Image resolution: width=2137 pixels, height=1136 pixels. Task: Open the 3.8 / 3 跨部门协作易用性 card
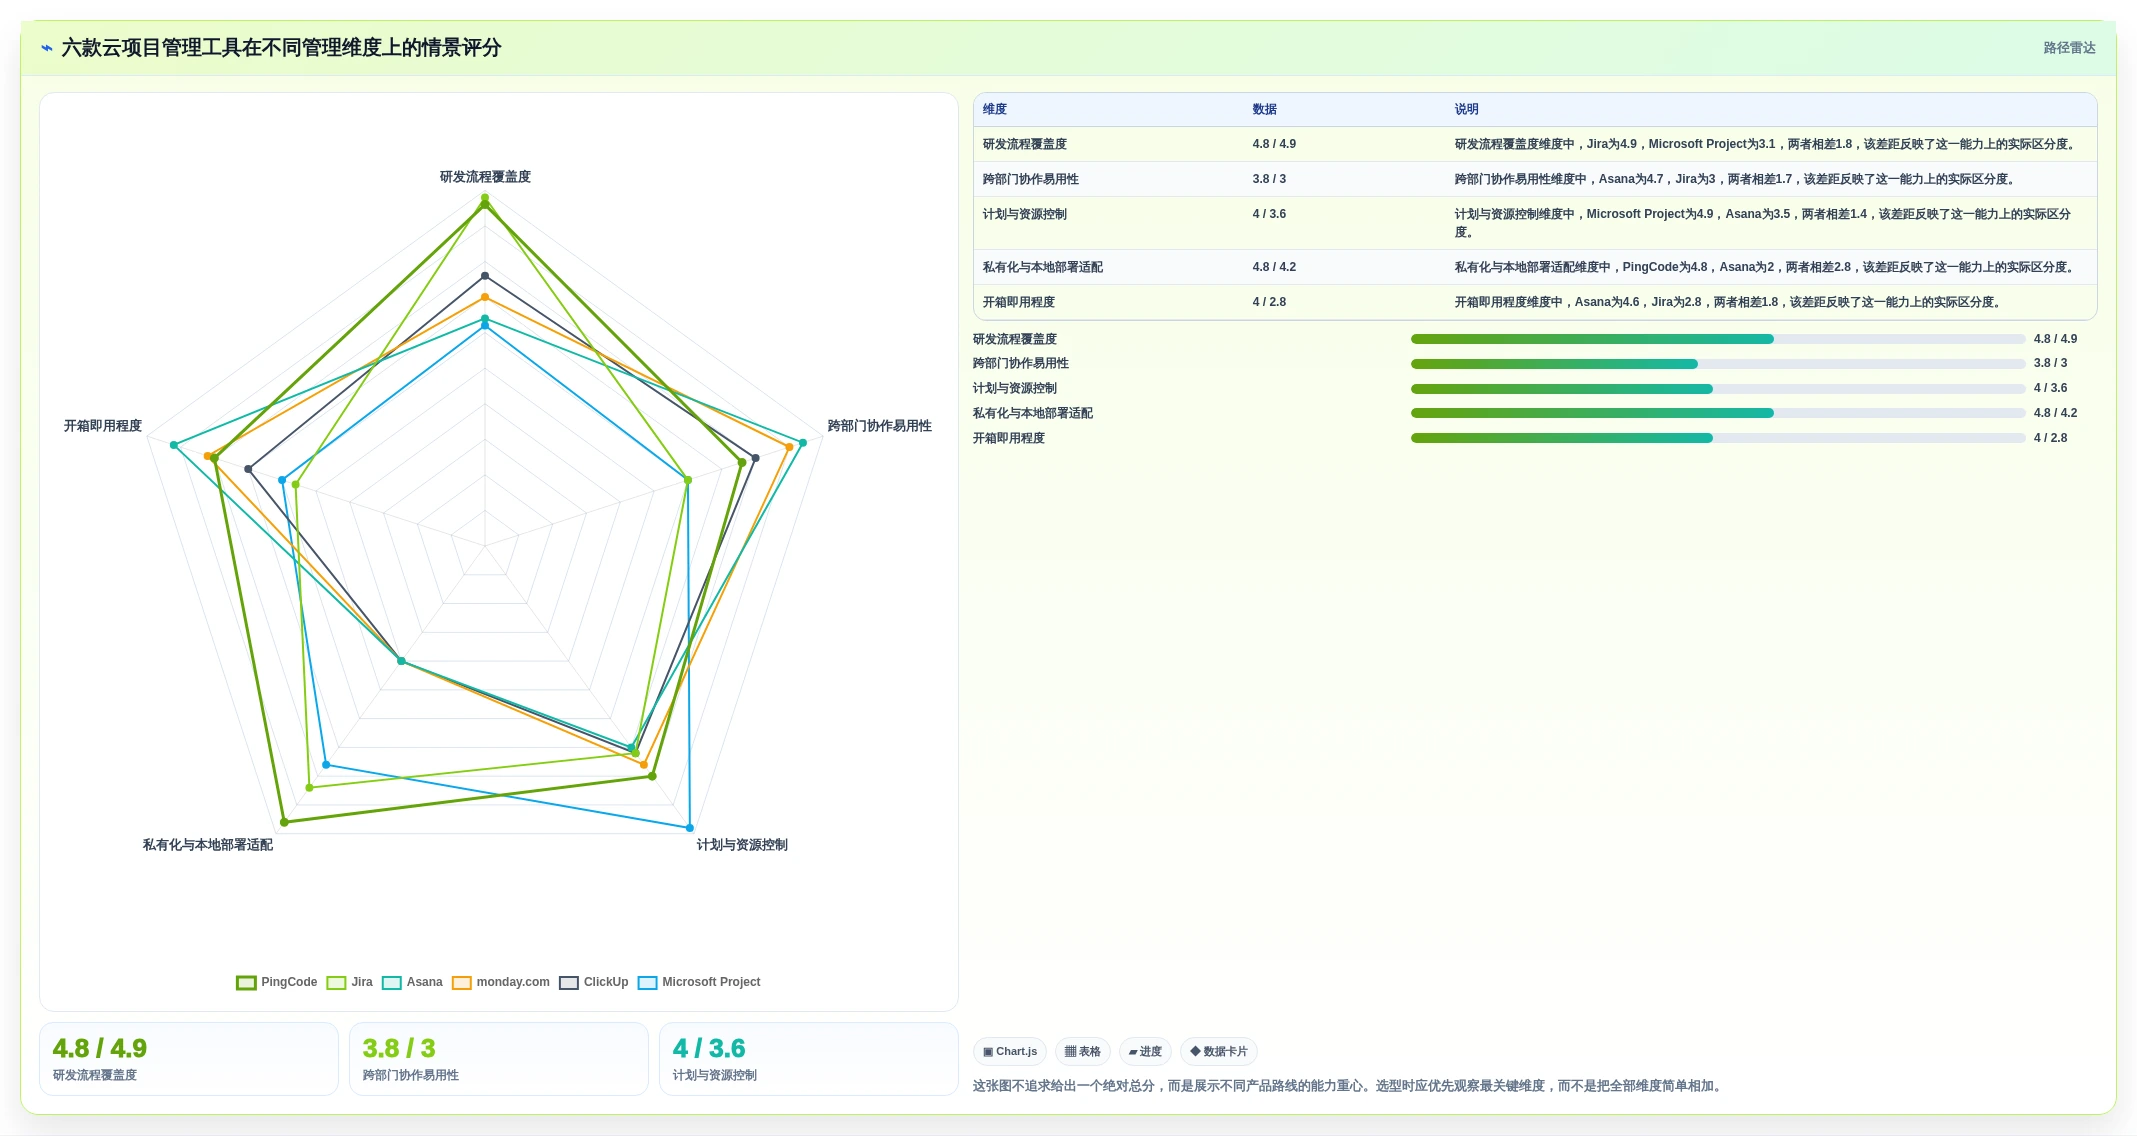(499, 1059)
